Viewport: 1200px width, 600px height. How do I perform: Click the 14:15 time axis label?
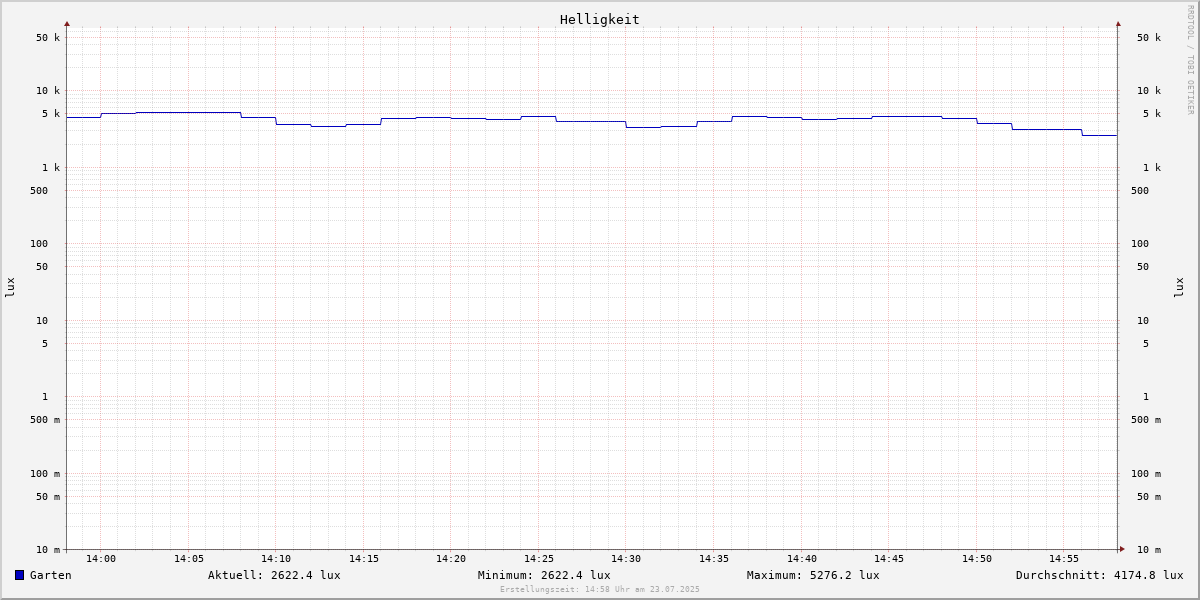[364, 559]
